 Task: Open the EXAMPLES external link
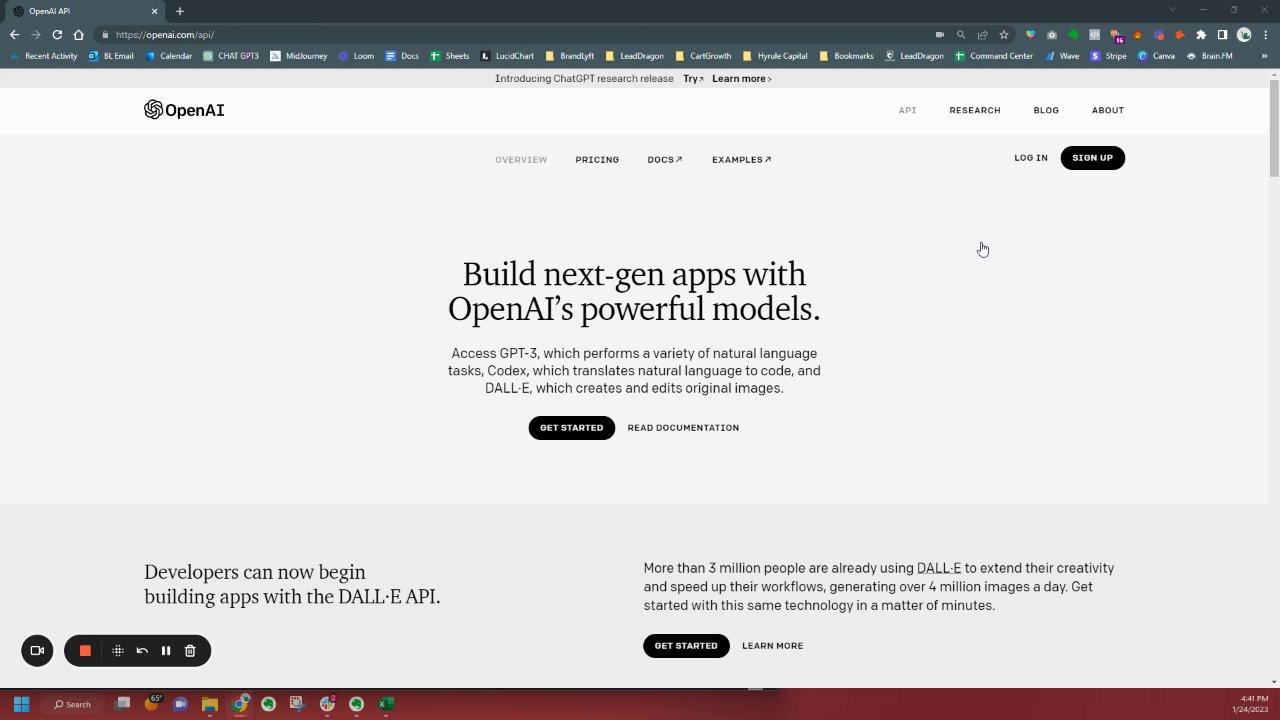pos(741,160)
